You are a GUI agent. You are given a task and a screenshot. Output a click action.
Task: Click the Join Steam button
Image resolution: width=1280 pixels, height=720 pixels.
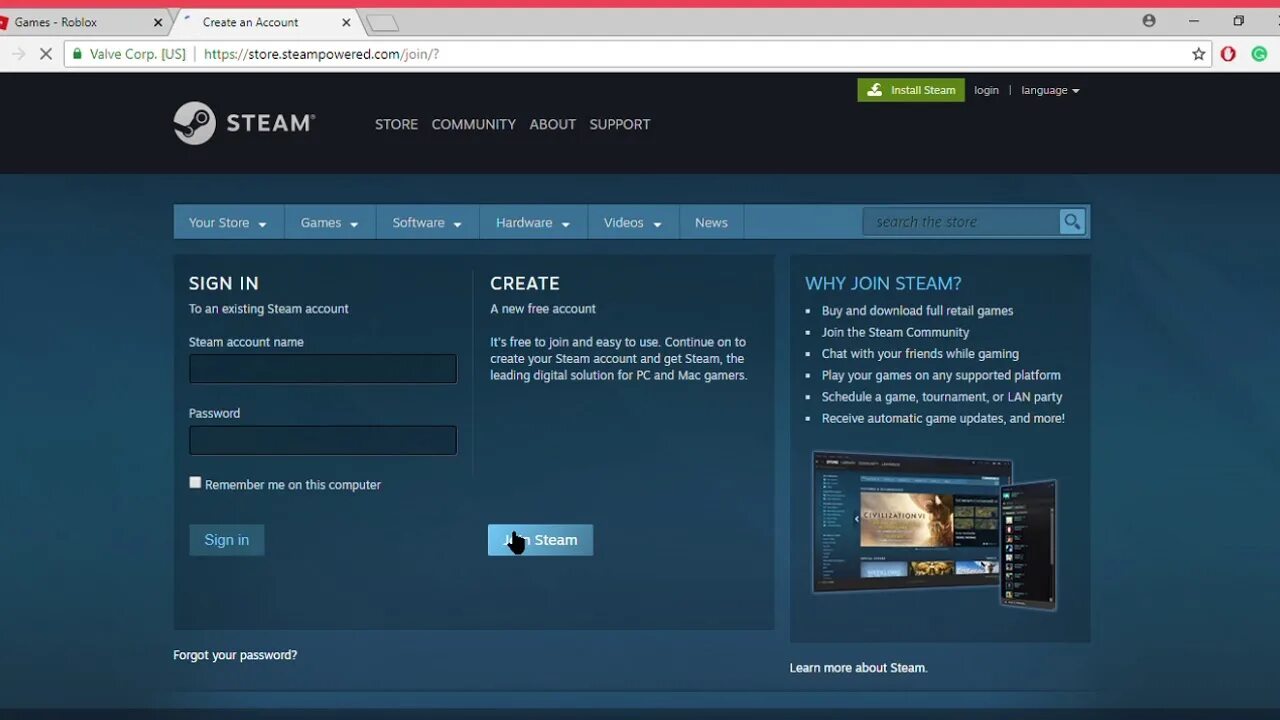click(540, 540)
